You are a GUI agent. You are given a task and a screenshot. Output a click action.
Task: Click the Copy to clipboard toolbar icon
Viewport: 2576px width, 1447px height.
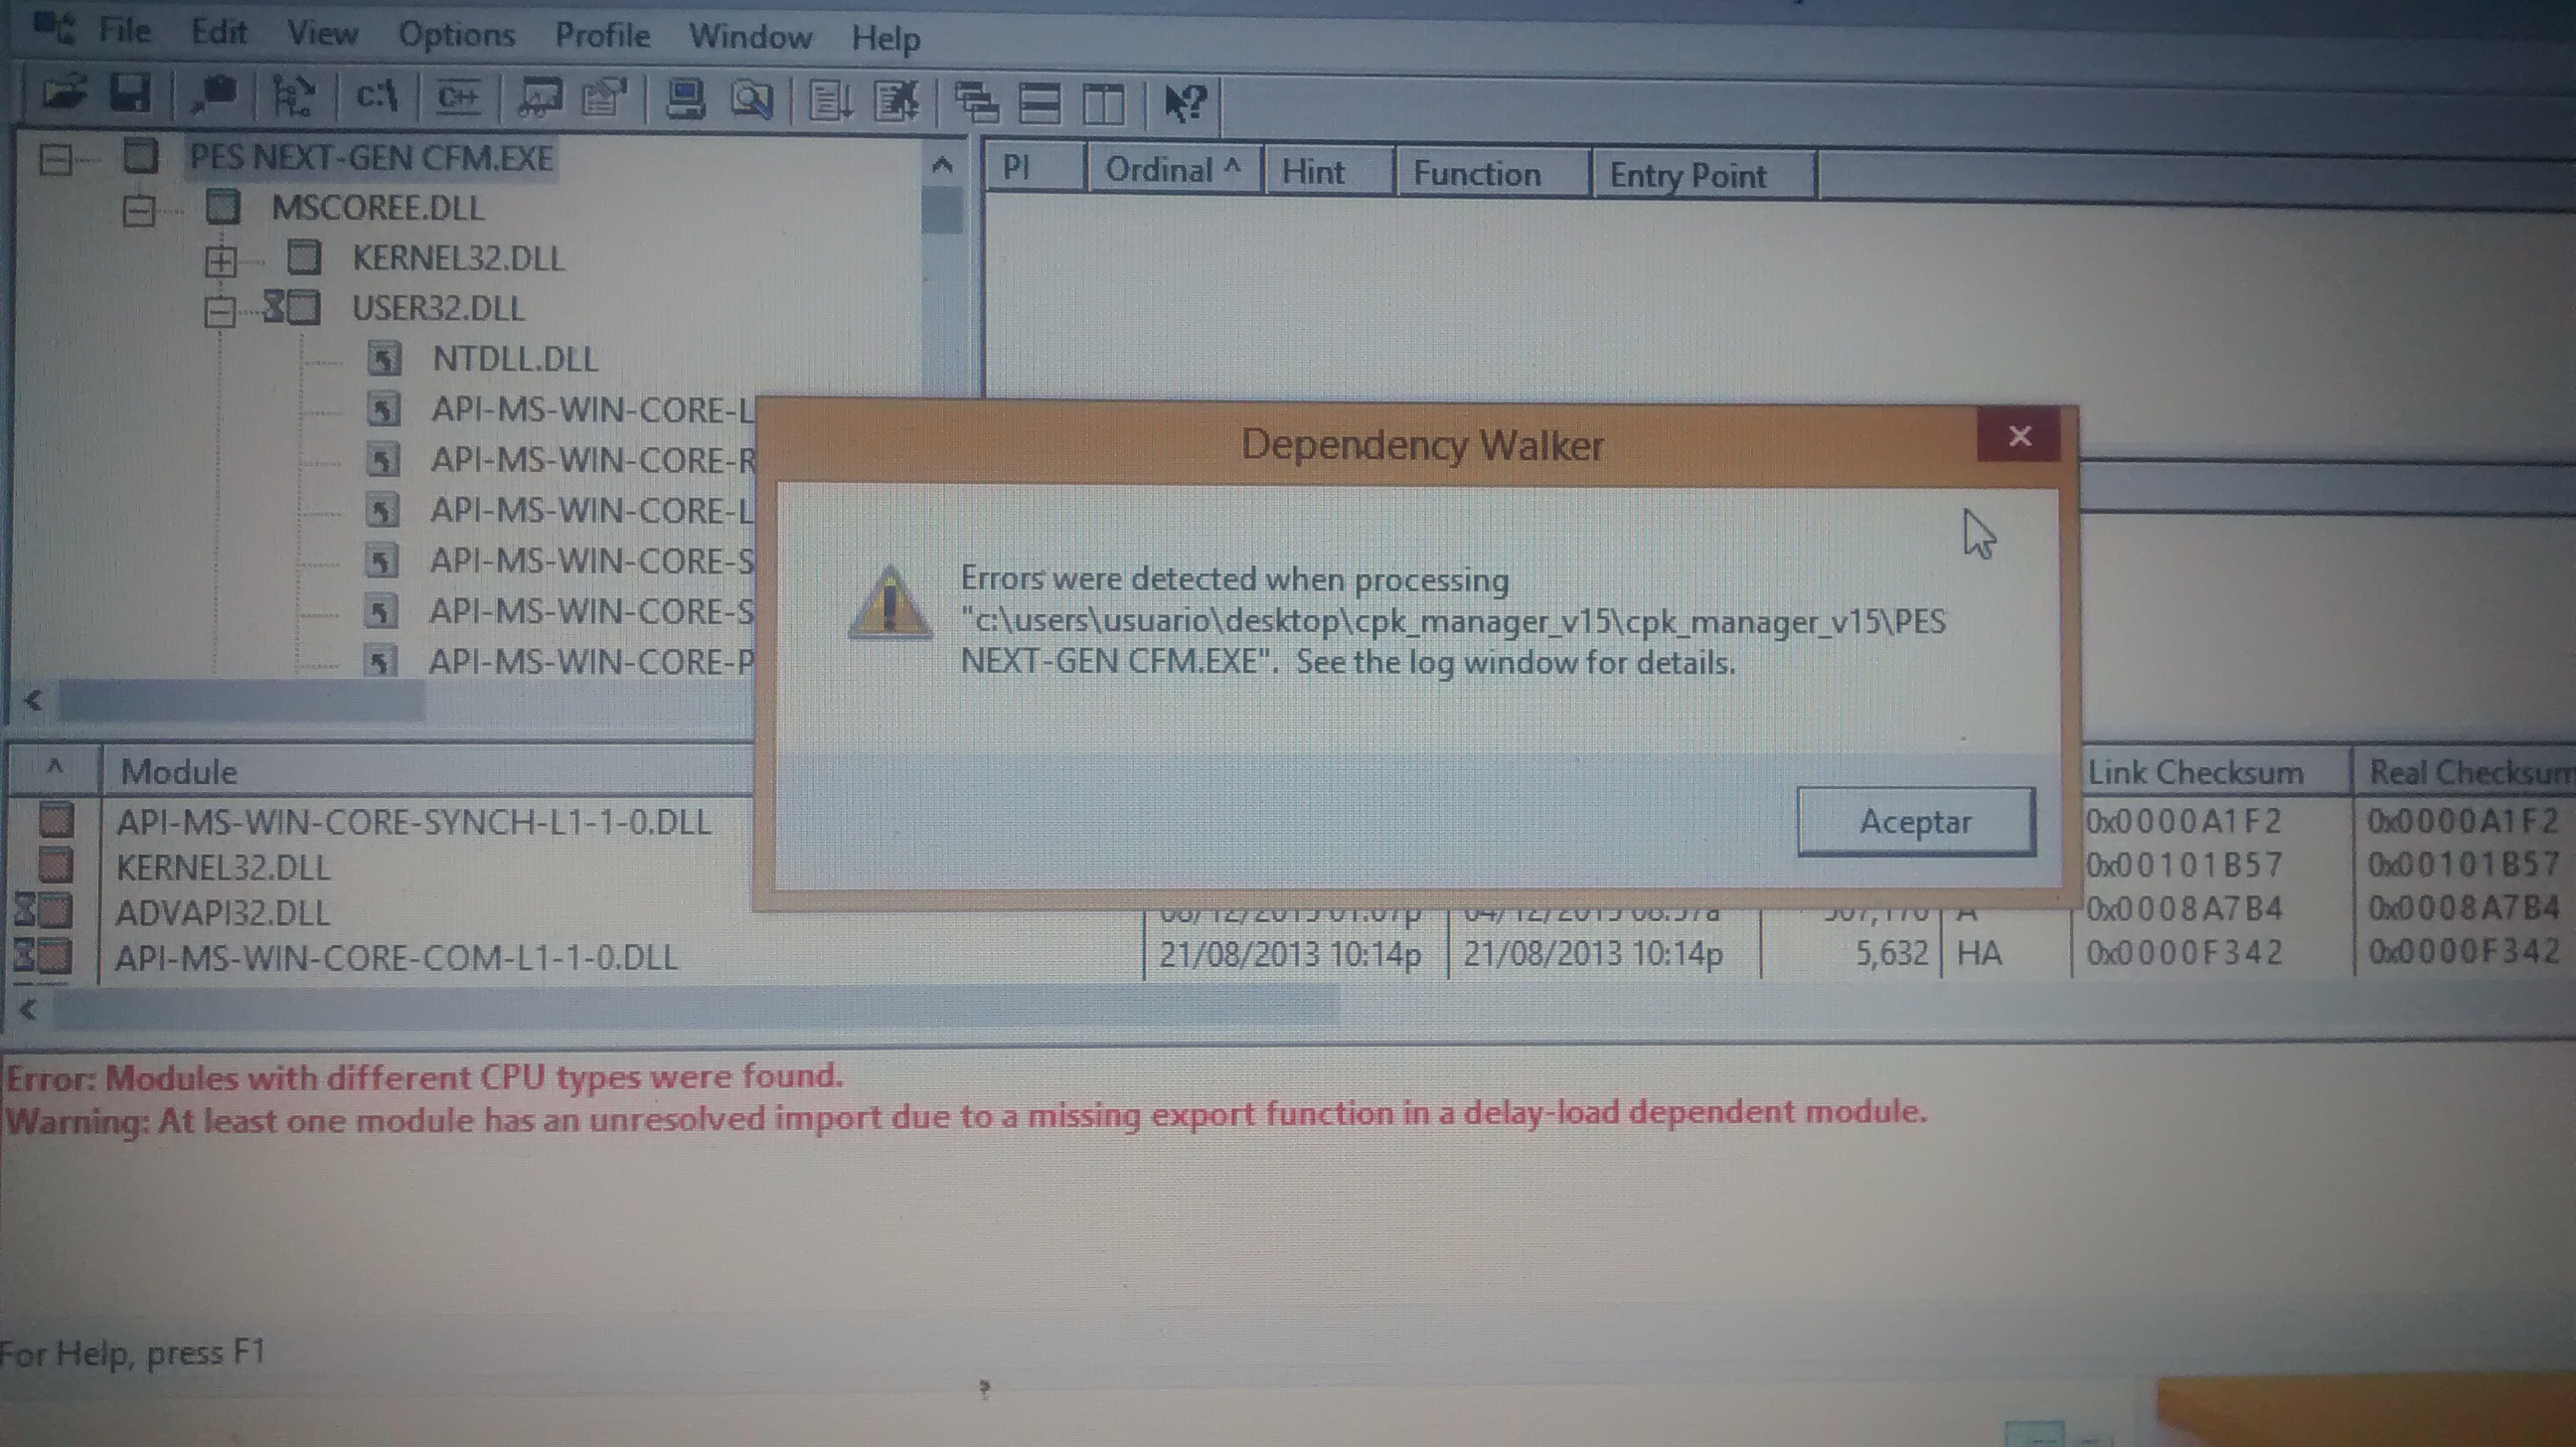click(212, 96)
